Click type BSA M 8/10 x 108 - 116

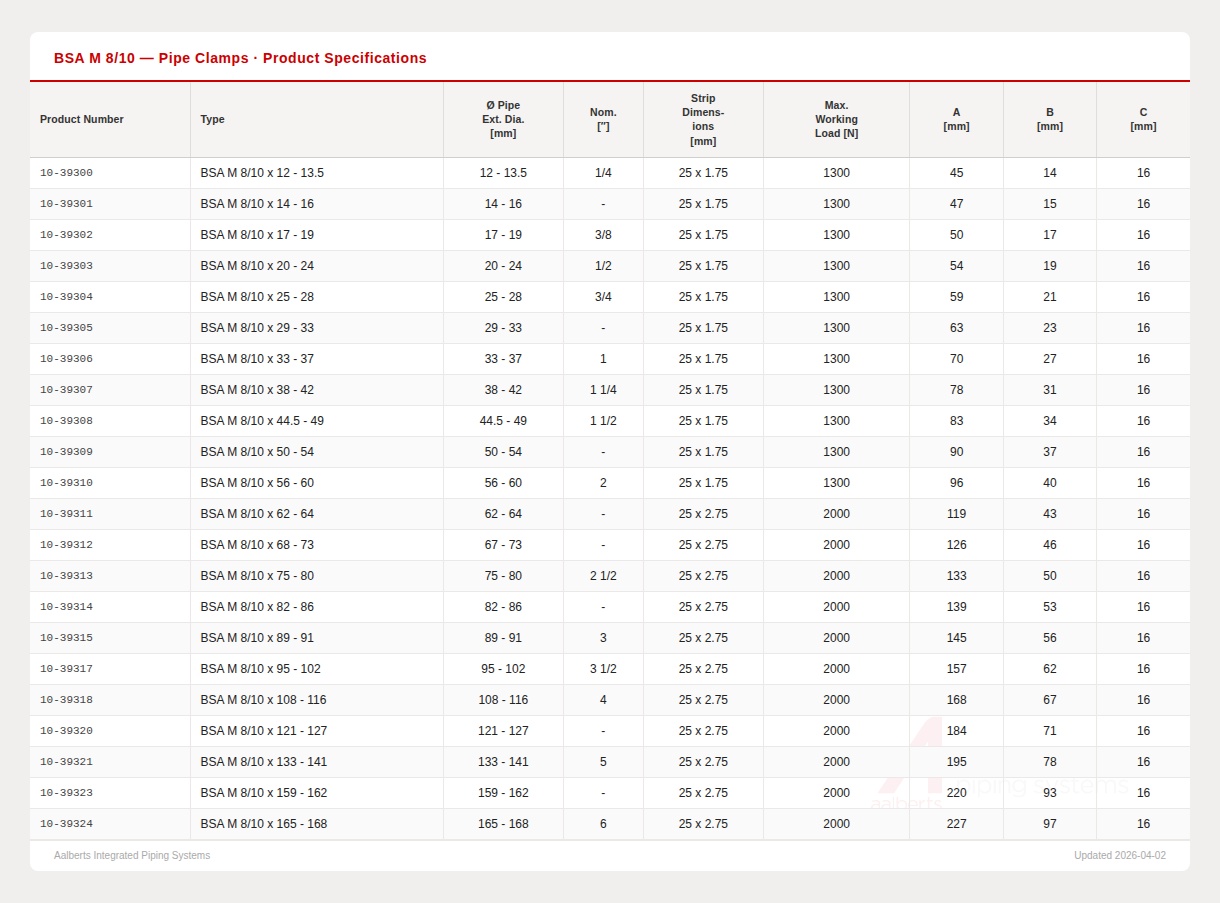263,700
